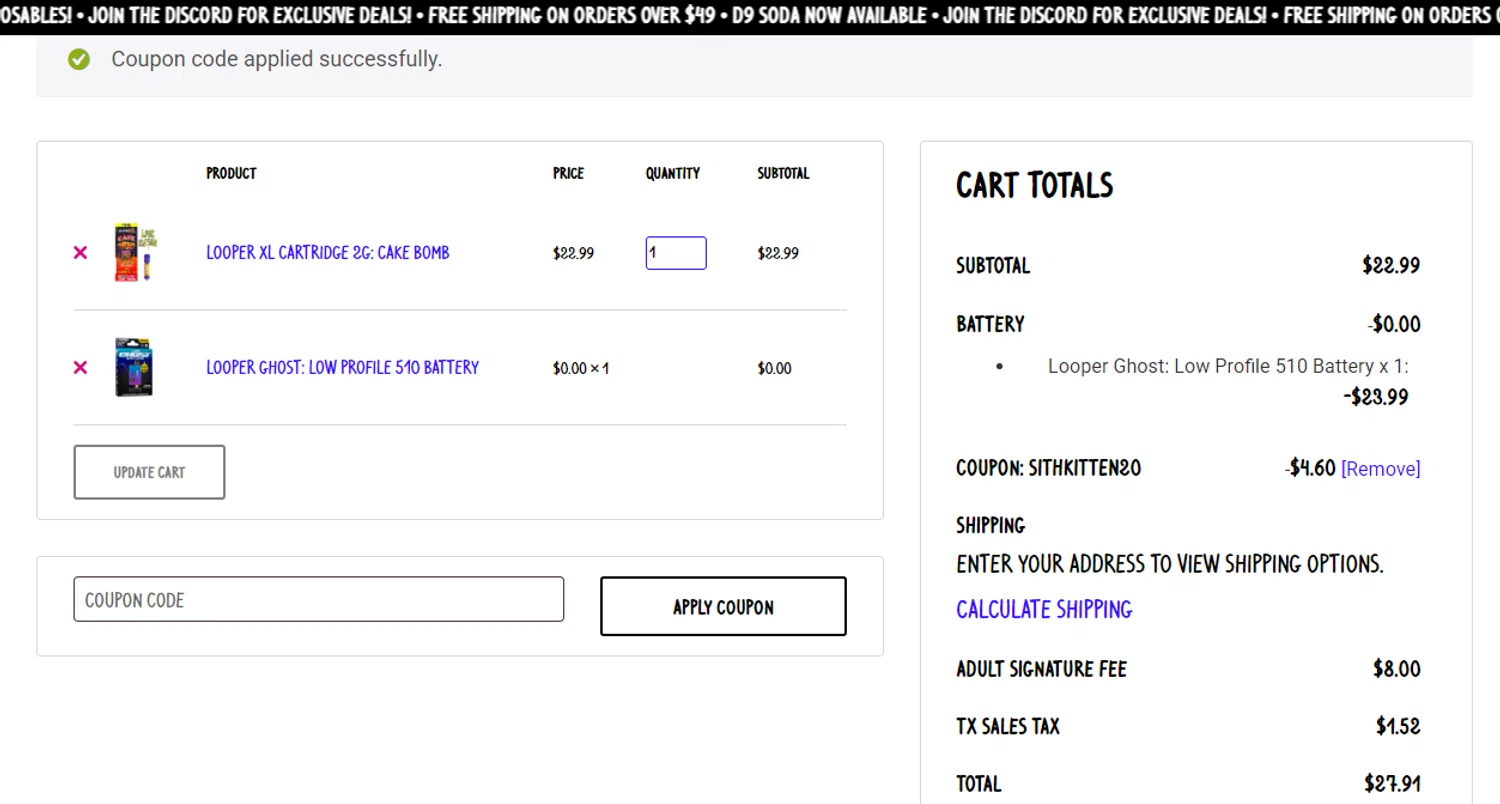1500x804 pixels.
Task: Focus the Coupon Code input field
Action: (x=319, y=599)
